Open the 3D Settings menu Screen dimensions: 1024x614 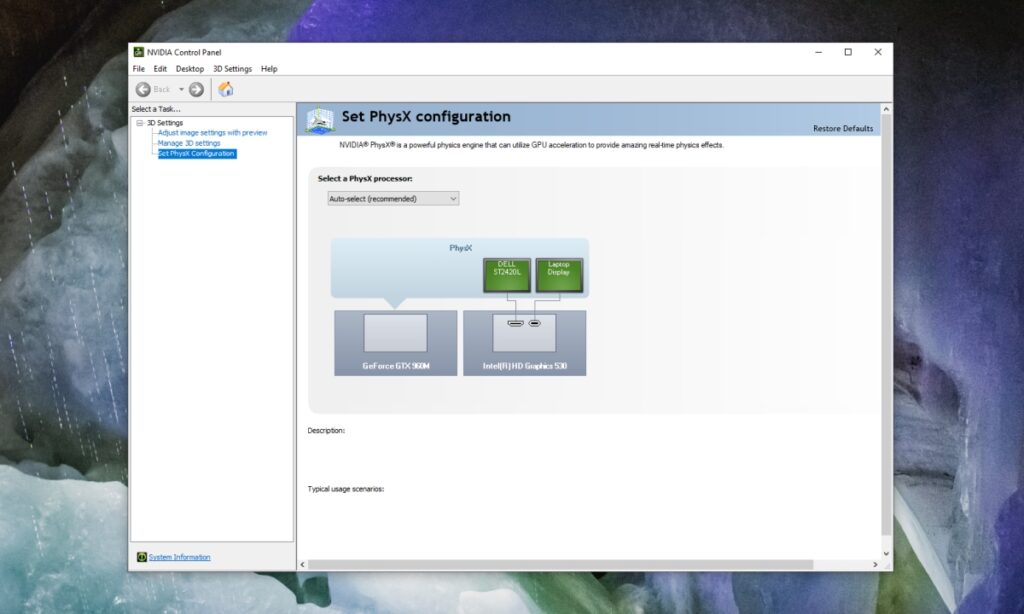point(231,68)
